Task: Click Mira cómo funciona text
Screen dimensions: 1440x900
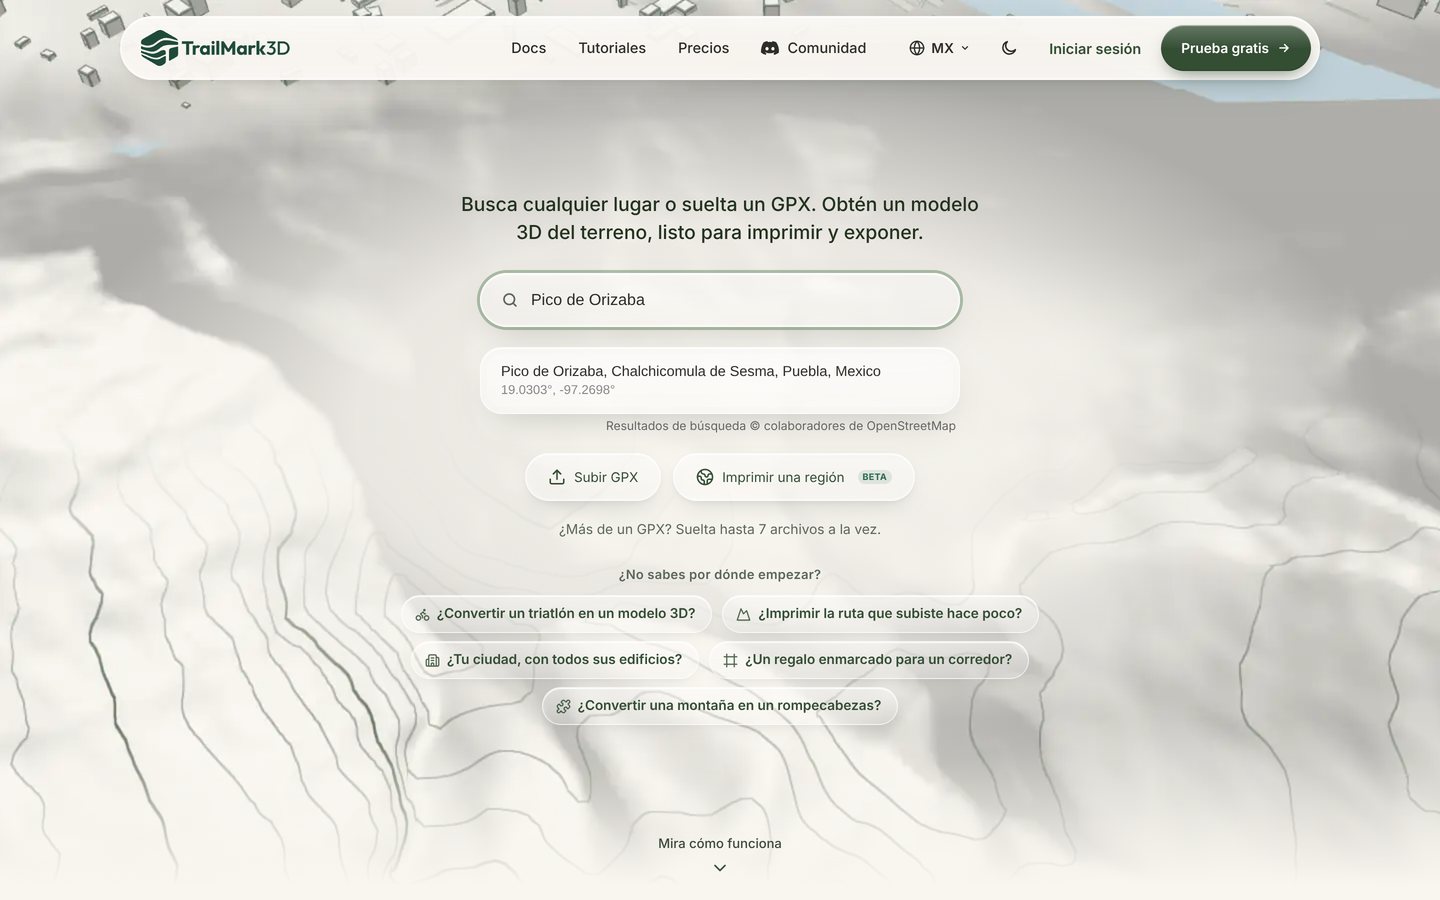Action: [x=720, y=843]
